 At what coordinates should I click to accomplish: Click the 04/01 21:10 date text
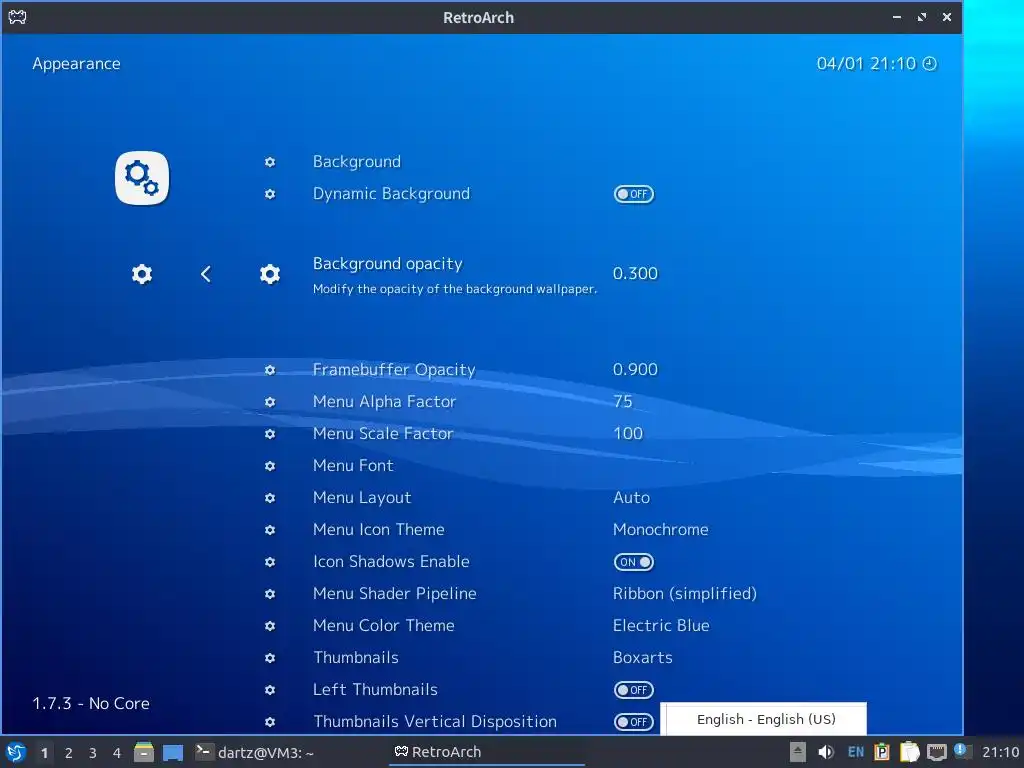click(x=866, y=63)
